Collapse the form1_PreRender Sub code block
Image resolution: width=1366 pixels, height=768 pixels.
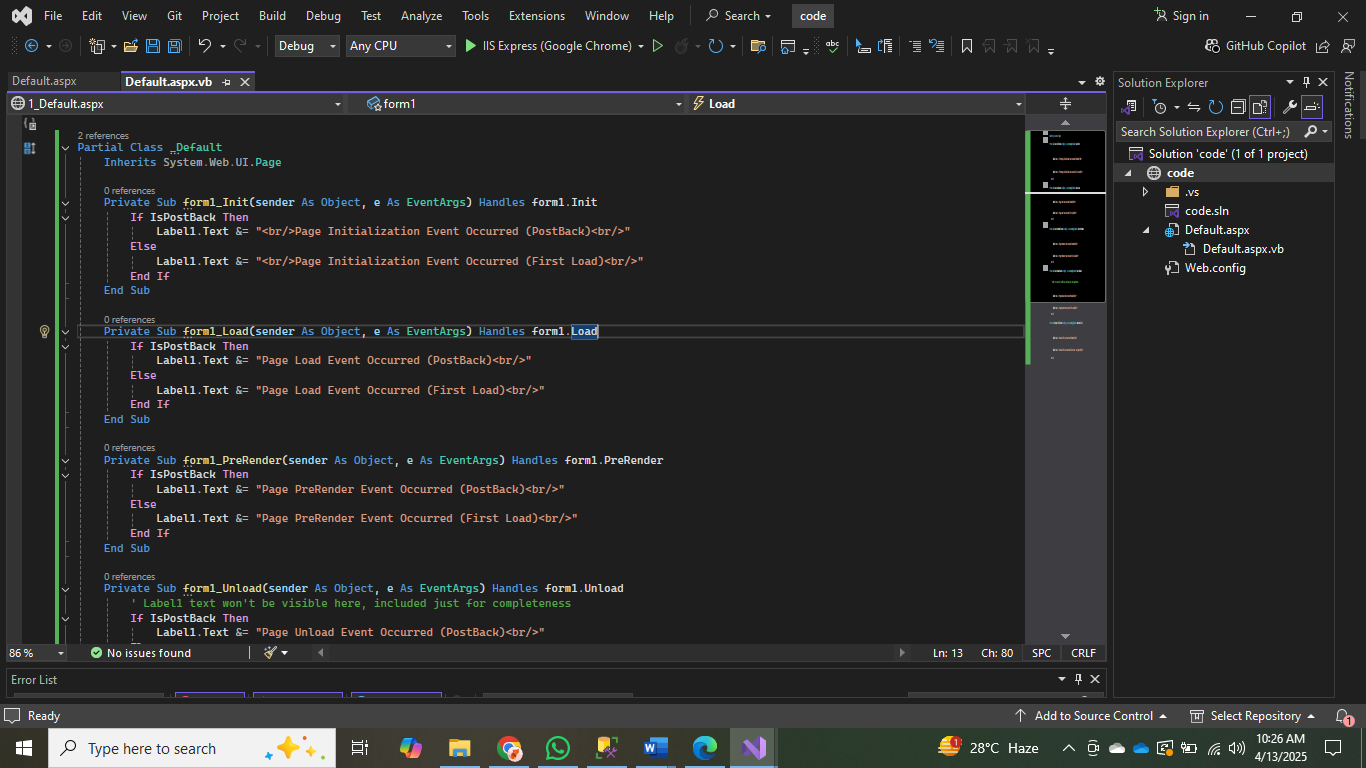[65, 461]
